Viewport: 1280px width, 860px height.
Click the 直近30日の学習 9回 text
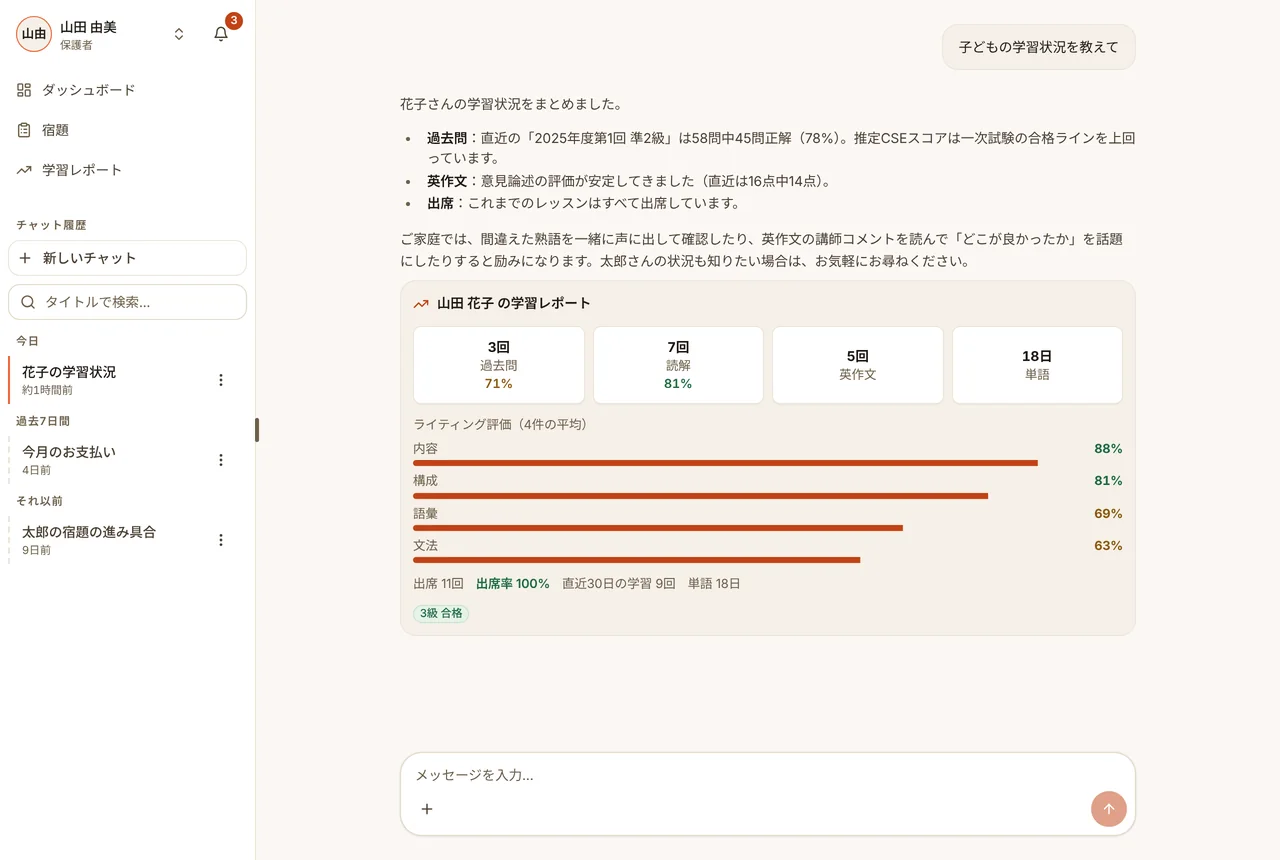[619, 583]
